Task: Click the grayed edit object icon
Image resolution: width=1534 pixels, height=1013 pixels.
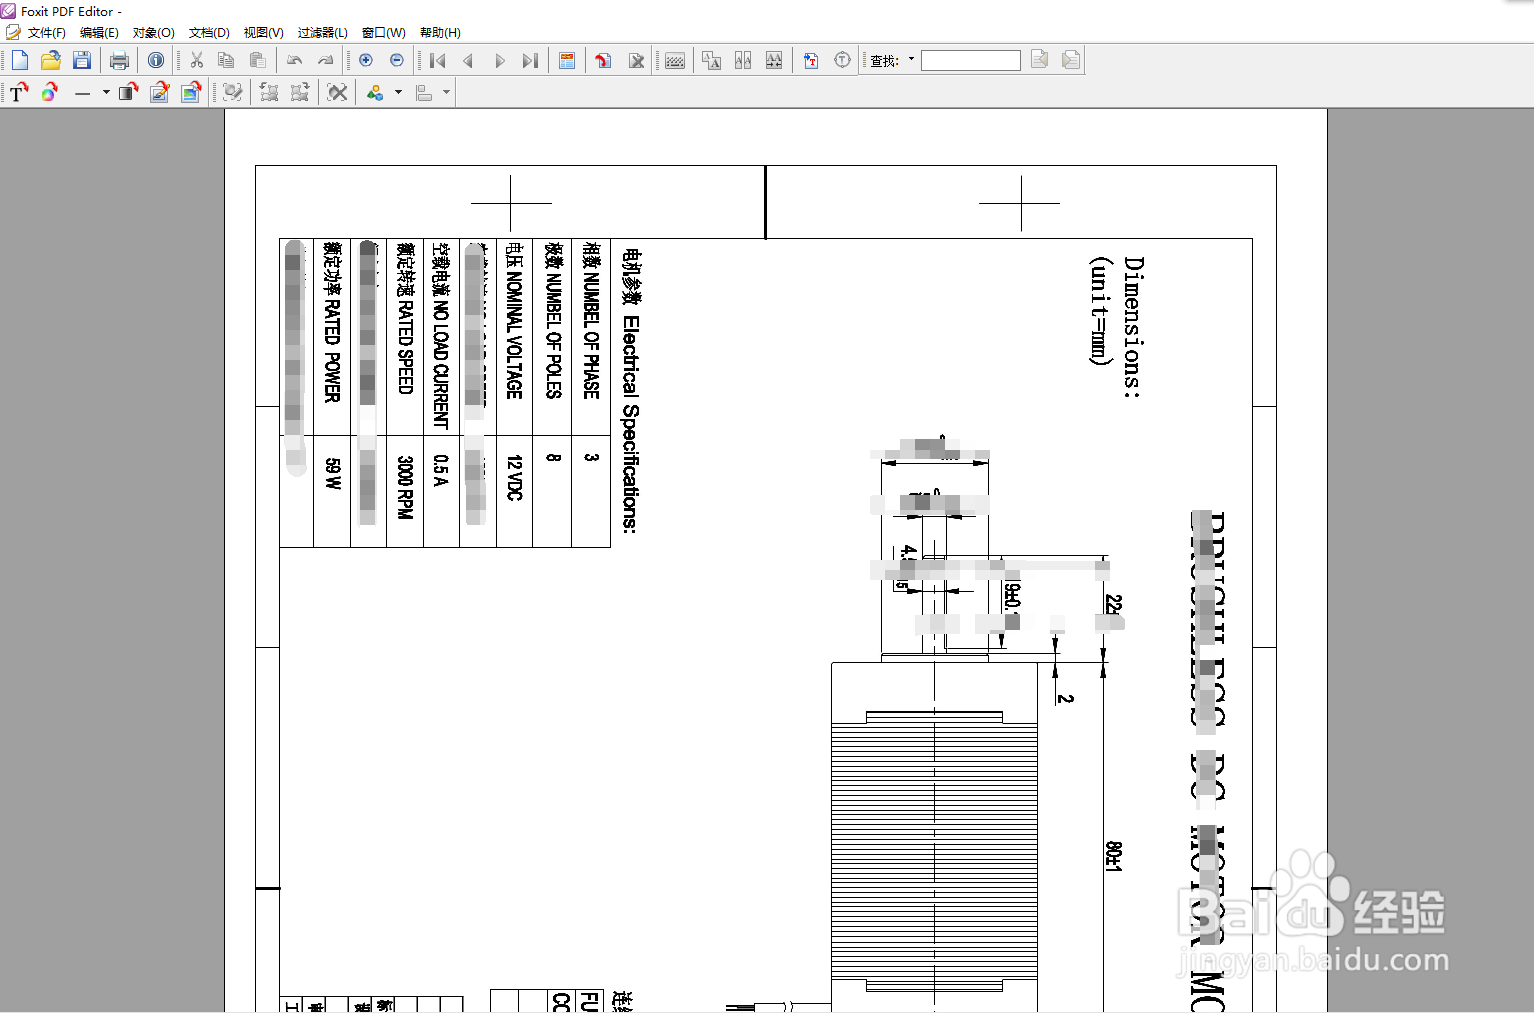Action: tap(233, 92)
